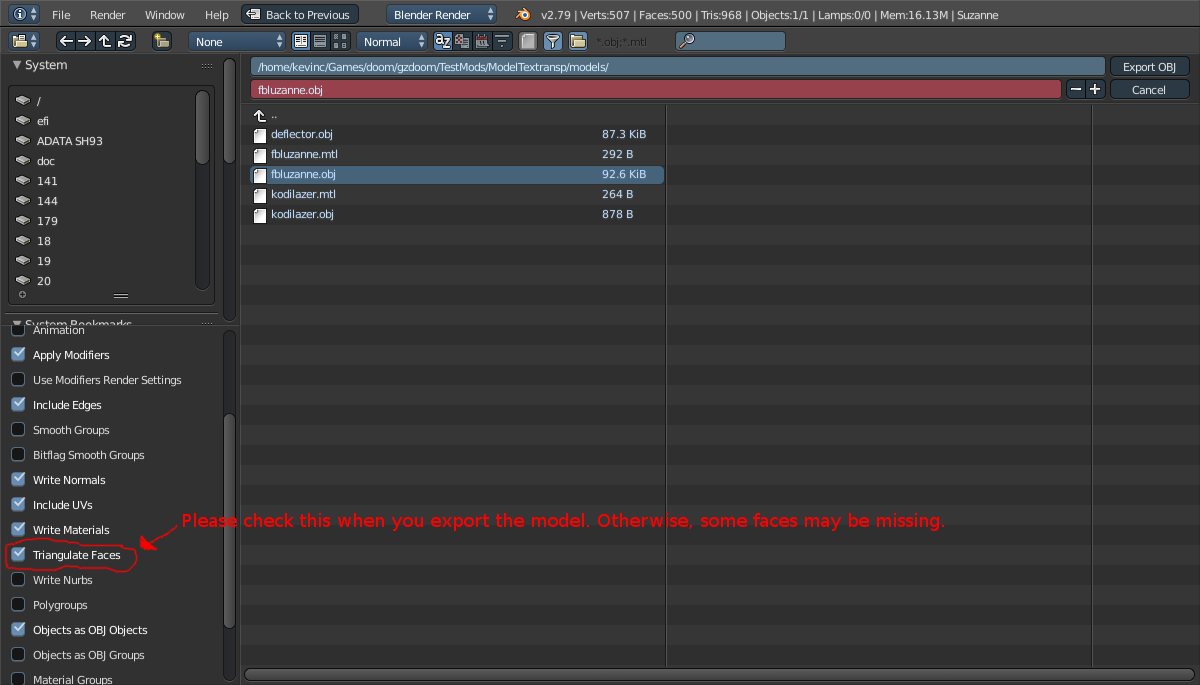This screenshot has height=685, width=1200.
Task: Select the fbluzanne.mtl file
Action: 457,154
